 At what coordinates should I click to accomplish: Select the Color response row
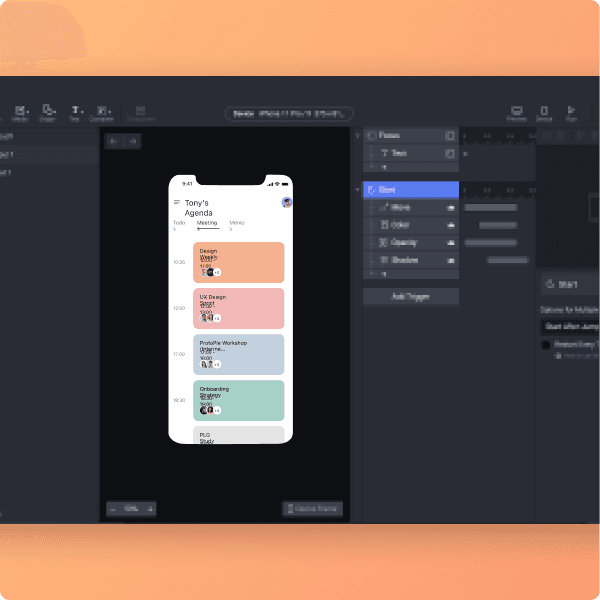[x=411, y=225]
